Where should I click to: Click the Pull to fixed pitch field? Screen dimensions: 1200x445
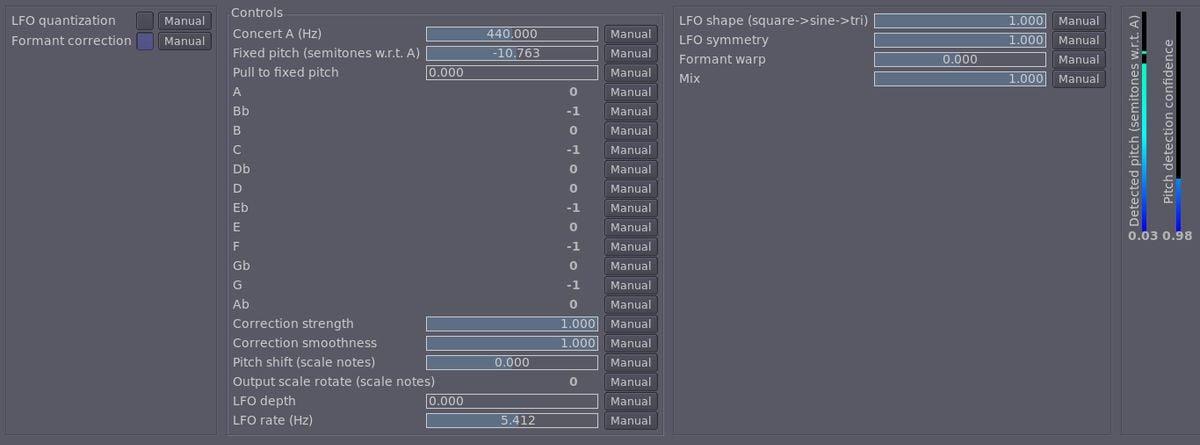point(512,73)
